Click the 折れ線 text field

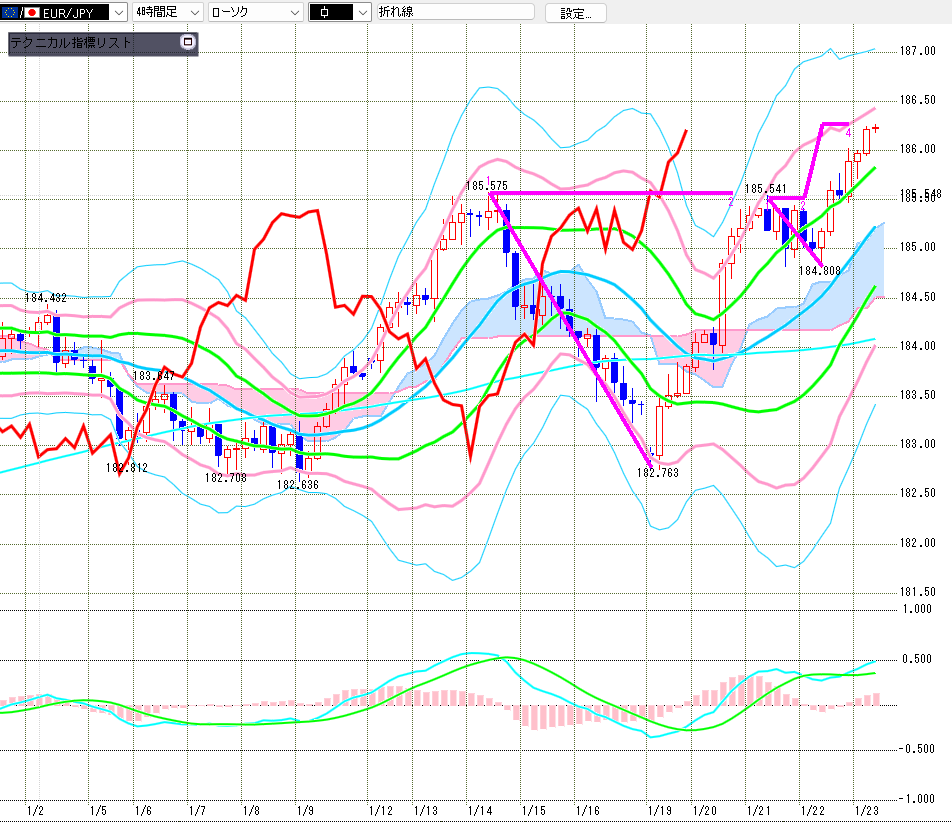pos(455,12)
